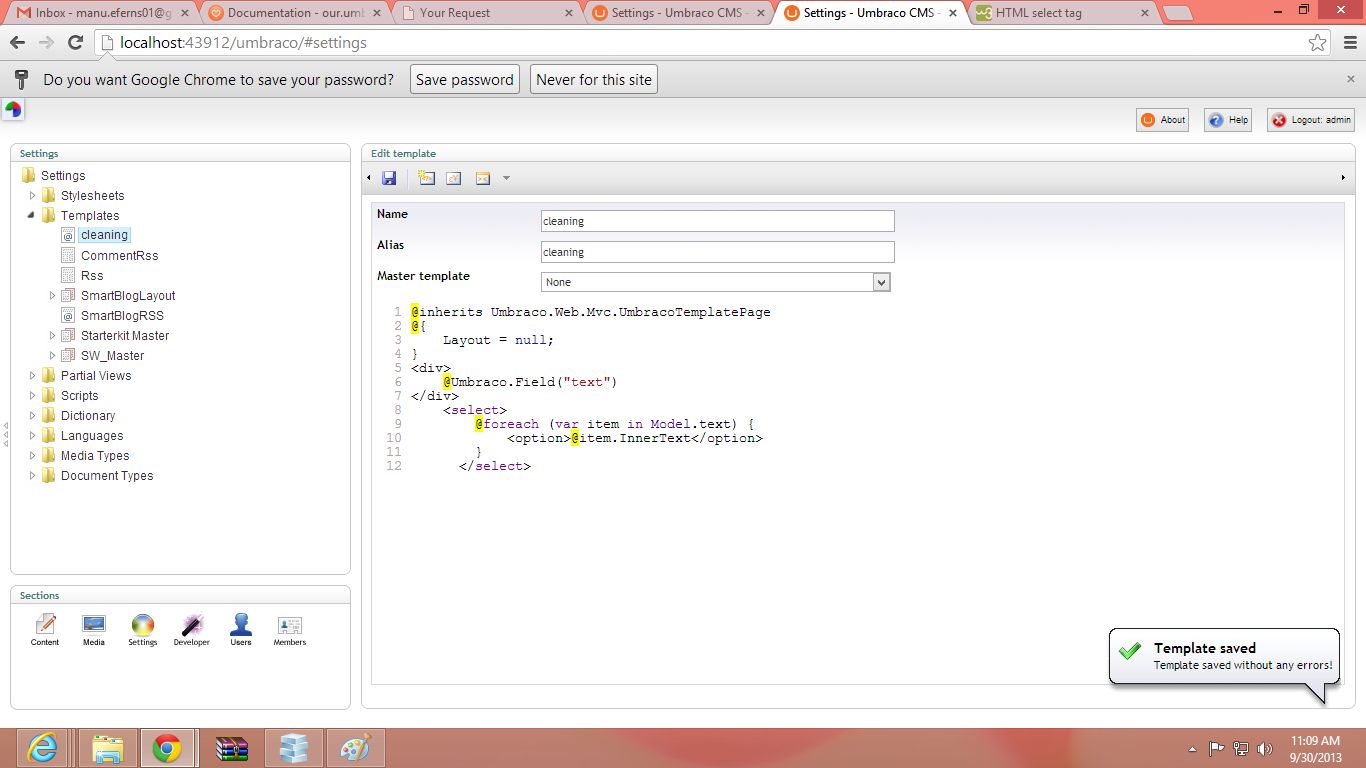Switch to the Your Request tab
The height and width of the screenshot is (768, 1366).
484,13
